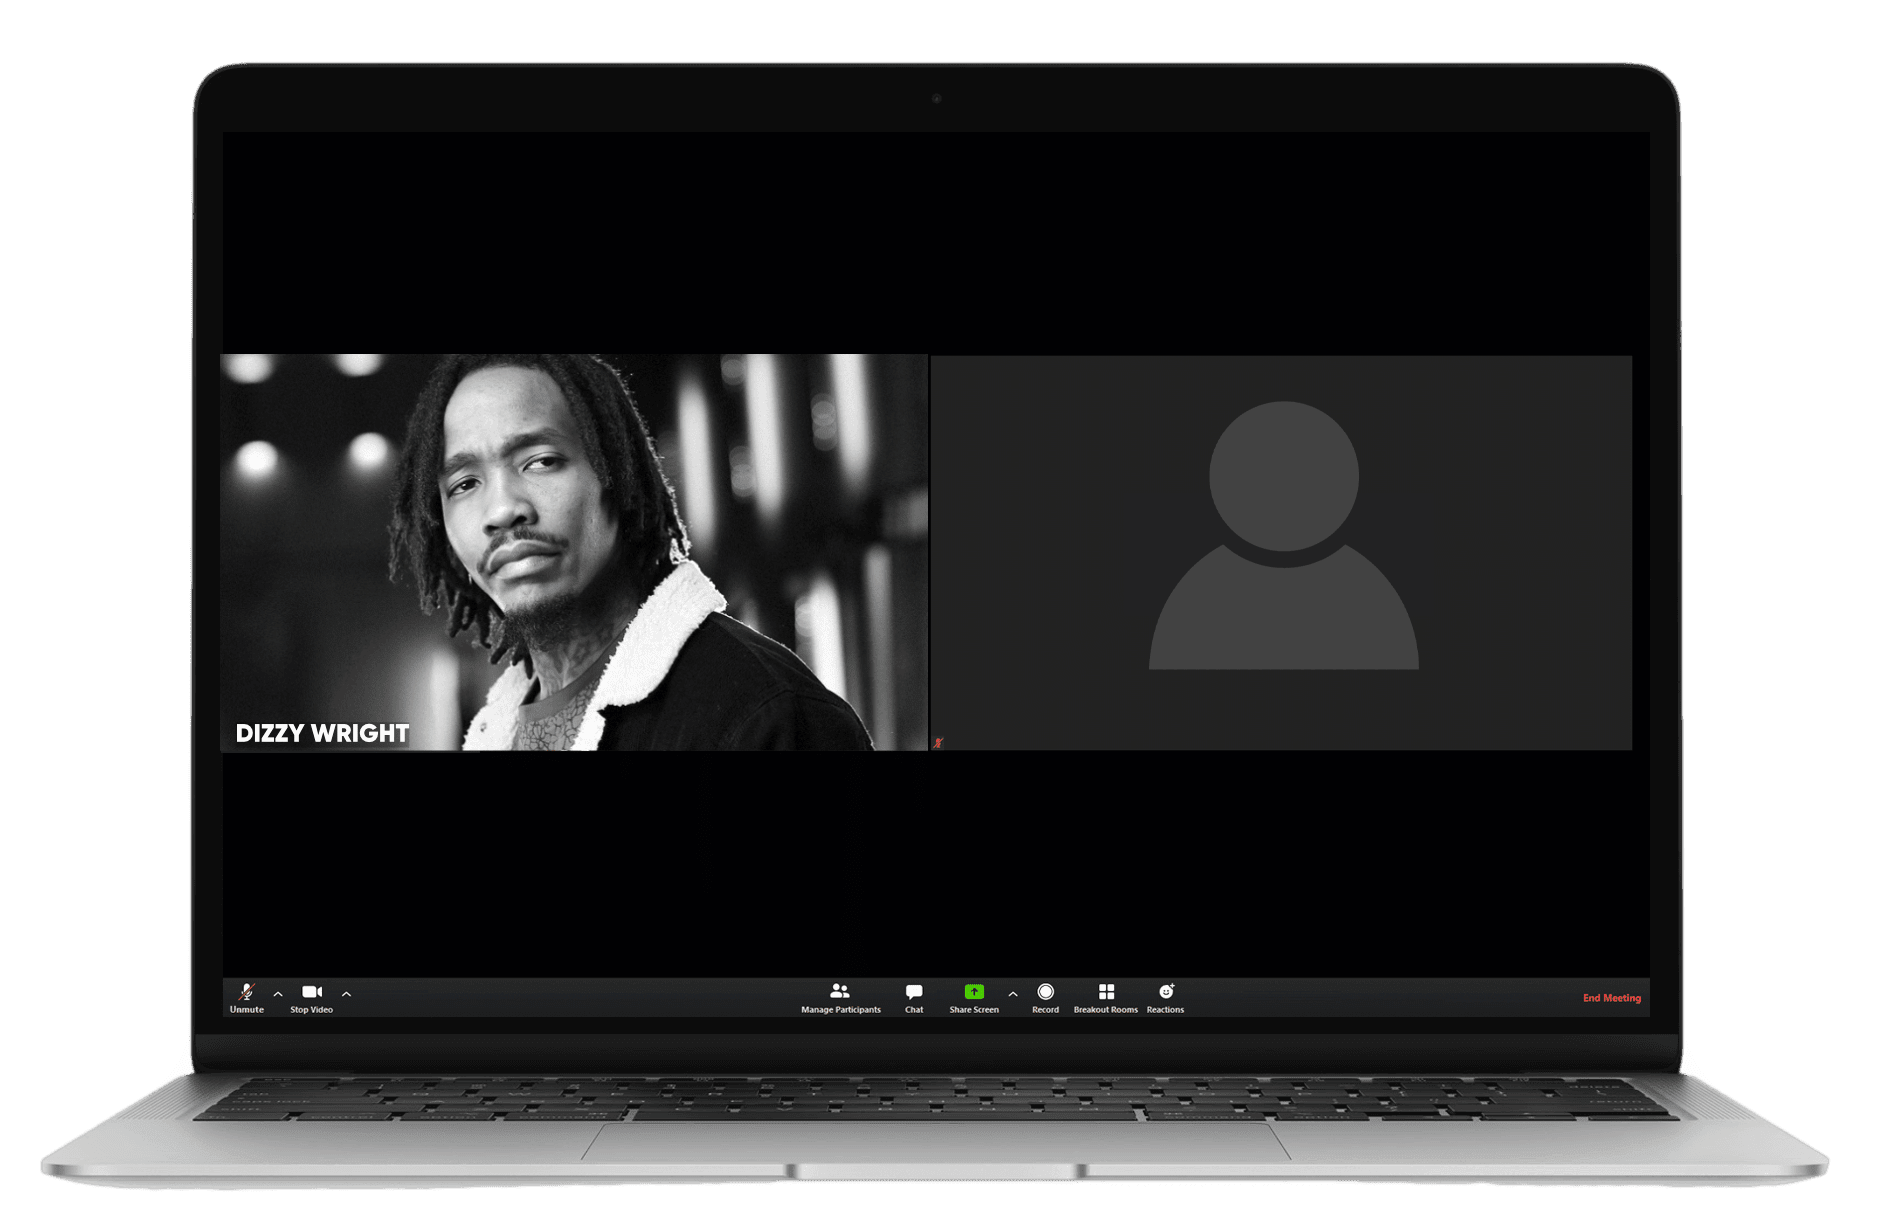Open the Chat bubble icon

click(x=914, y=991)
